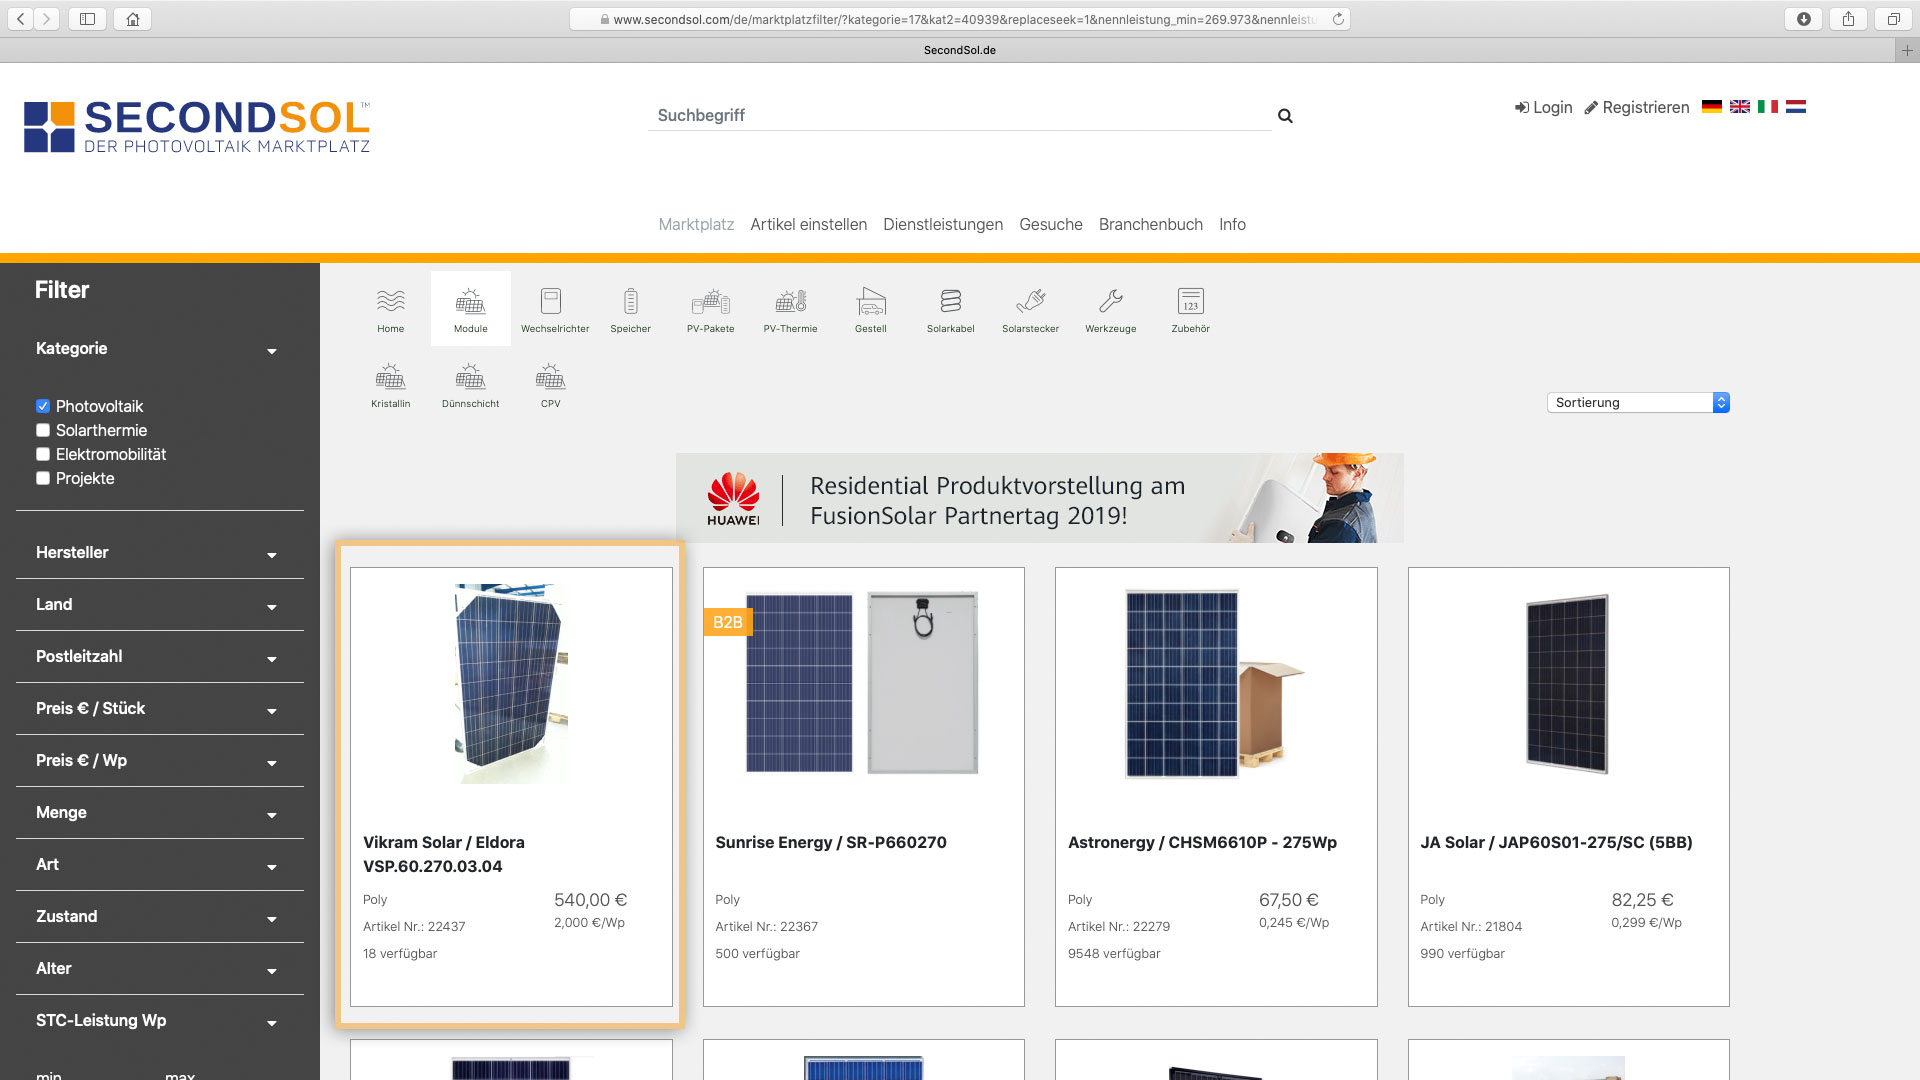The width and height of the screenshot is (1920, 1080).
Task: Click the Login link
Action: pos(1543,107)
